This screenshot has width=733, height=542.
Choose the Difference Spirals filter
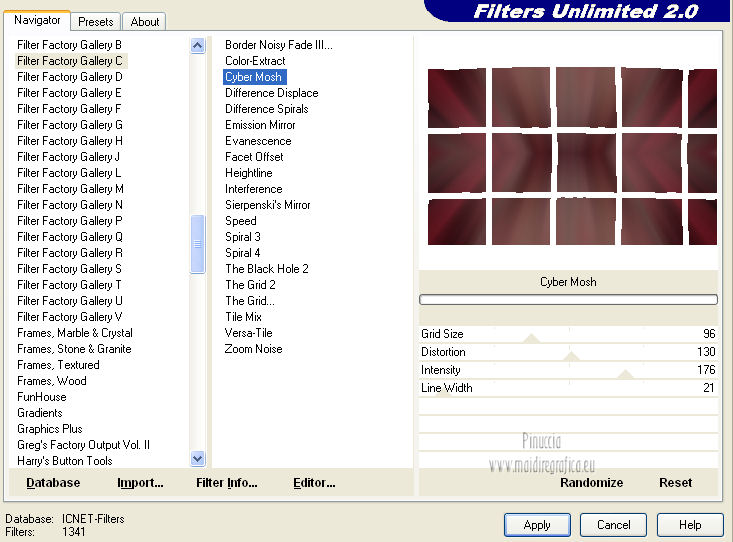click(x=266, y=109)
